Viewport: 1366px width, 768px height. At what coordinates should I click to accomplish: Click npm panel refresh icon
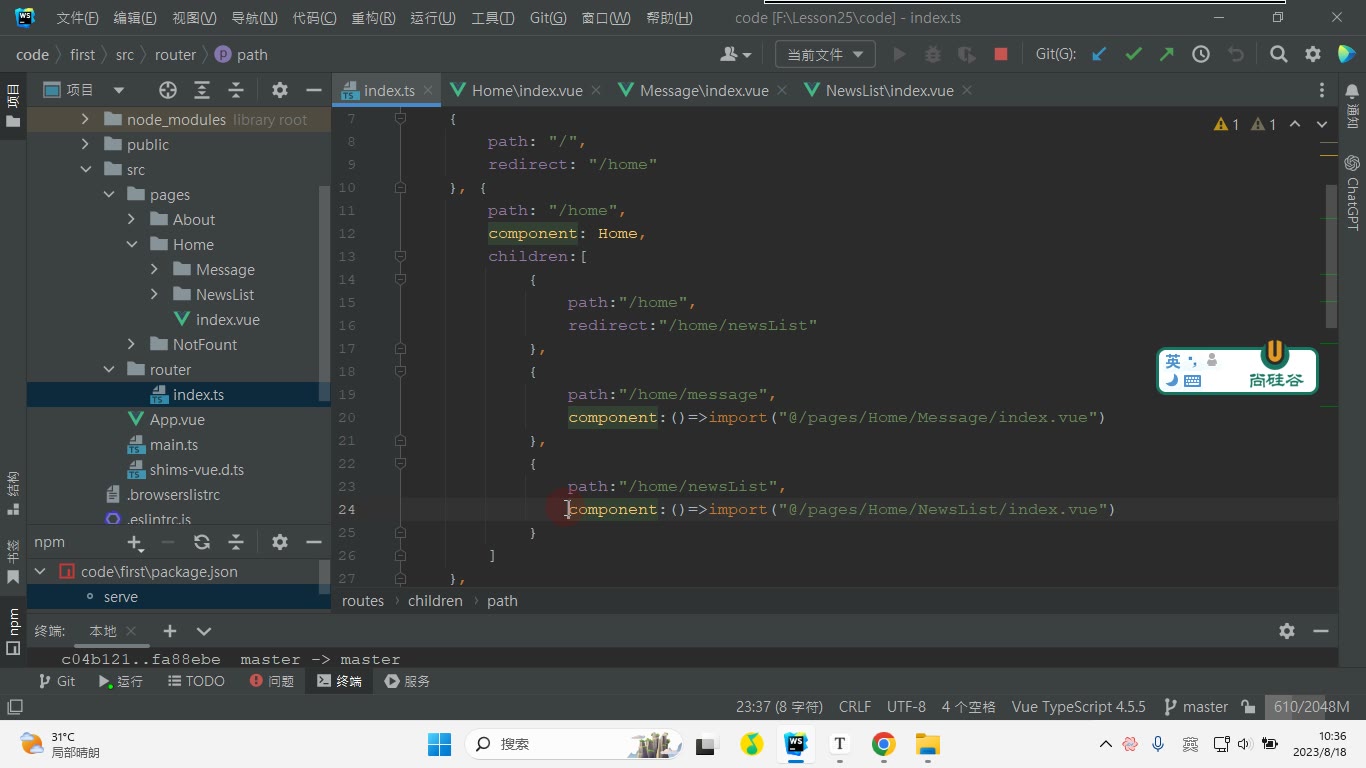point(202,542)
